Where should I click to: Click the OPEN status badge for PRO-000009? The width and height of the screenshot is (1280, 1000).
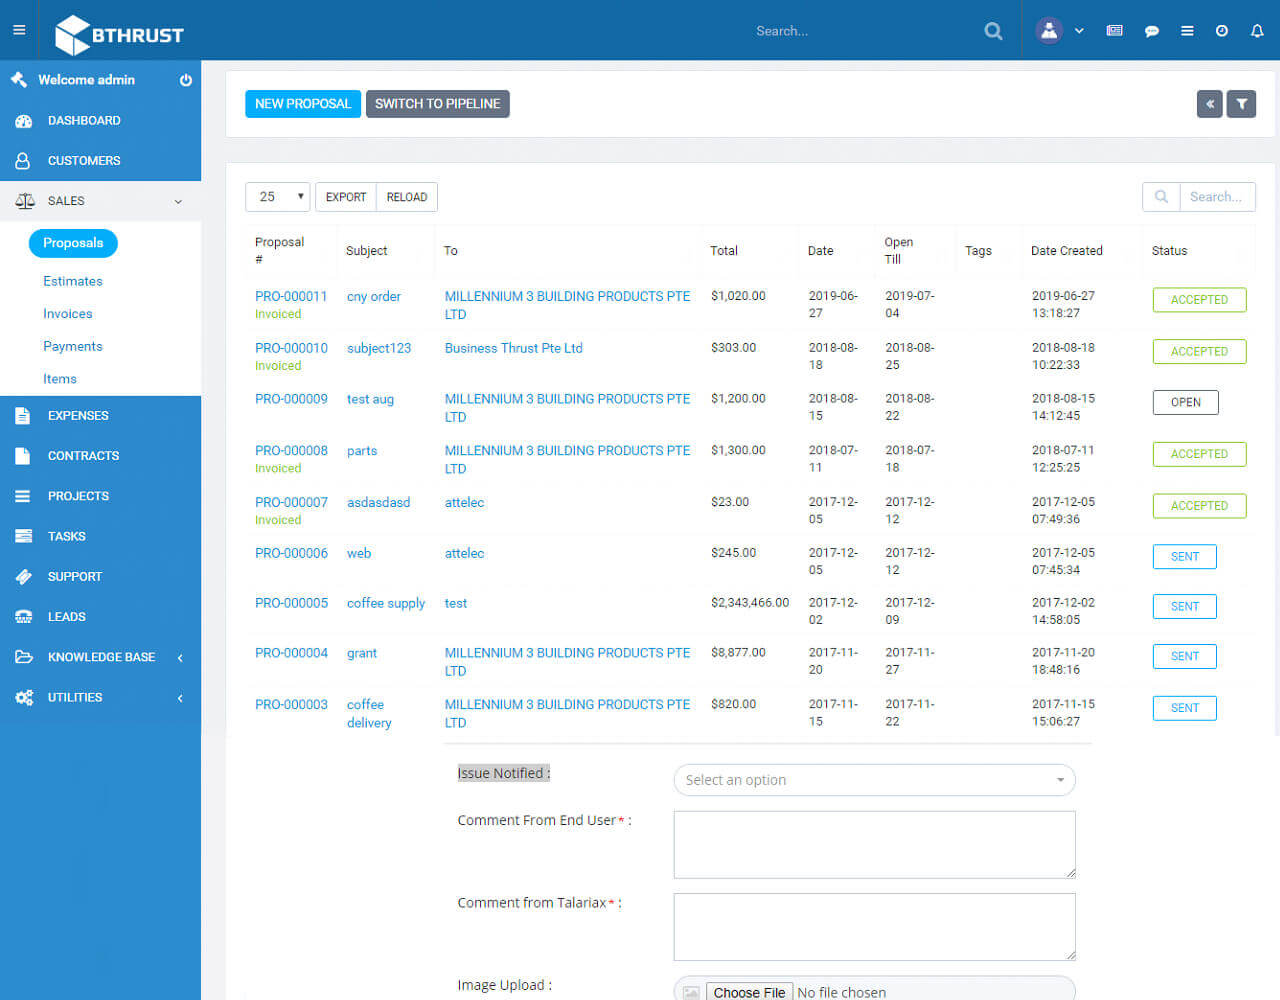pyautogui.click(x=1186, y=403)
